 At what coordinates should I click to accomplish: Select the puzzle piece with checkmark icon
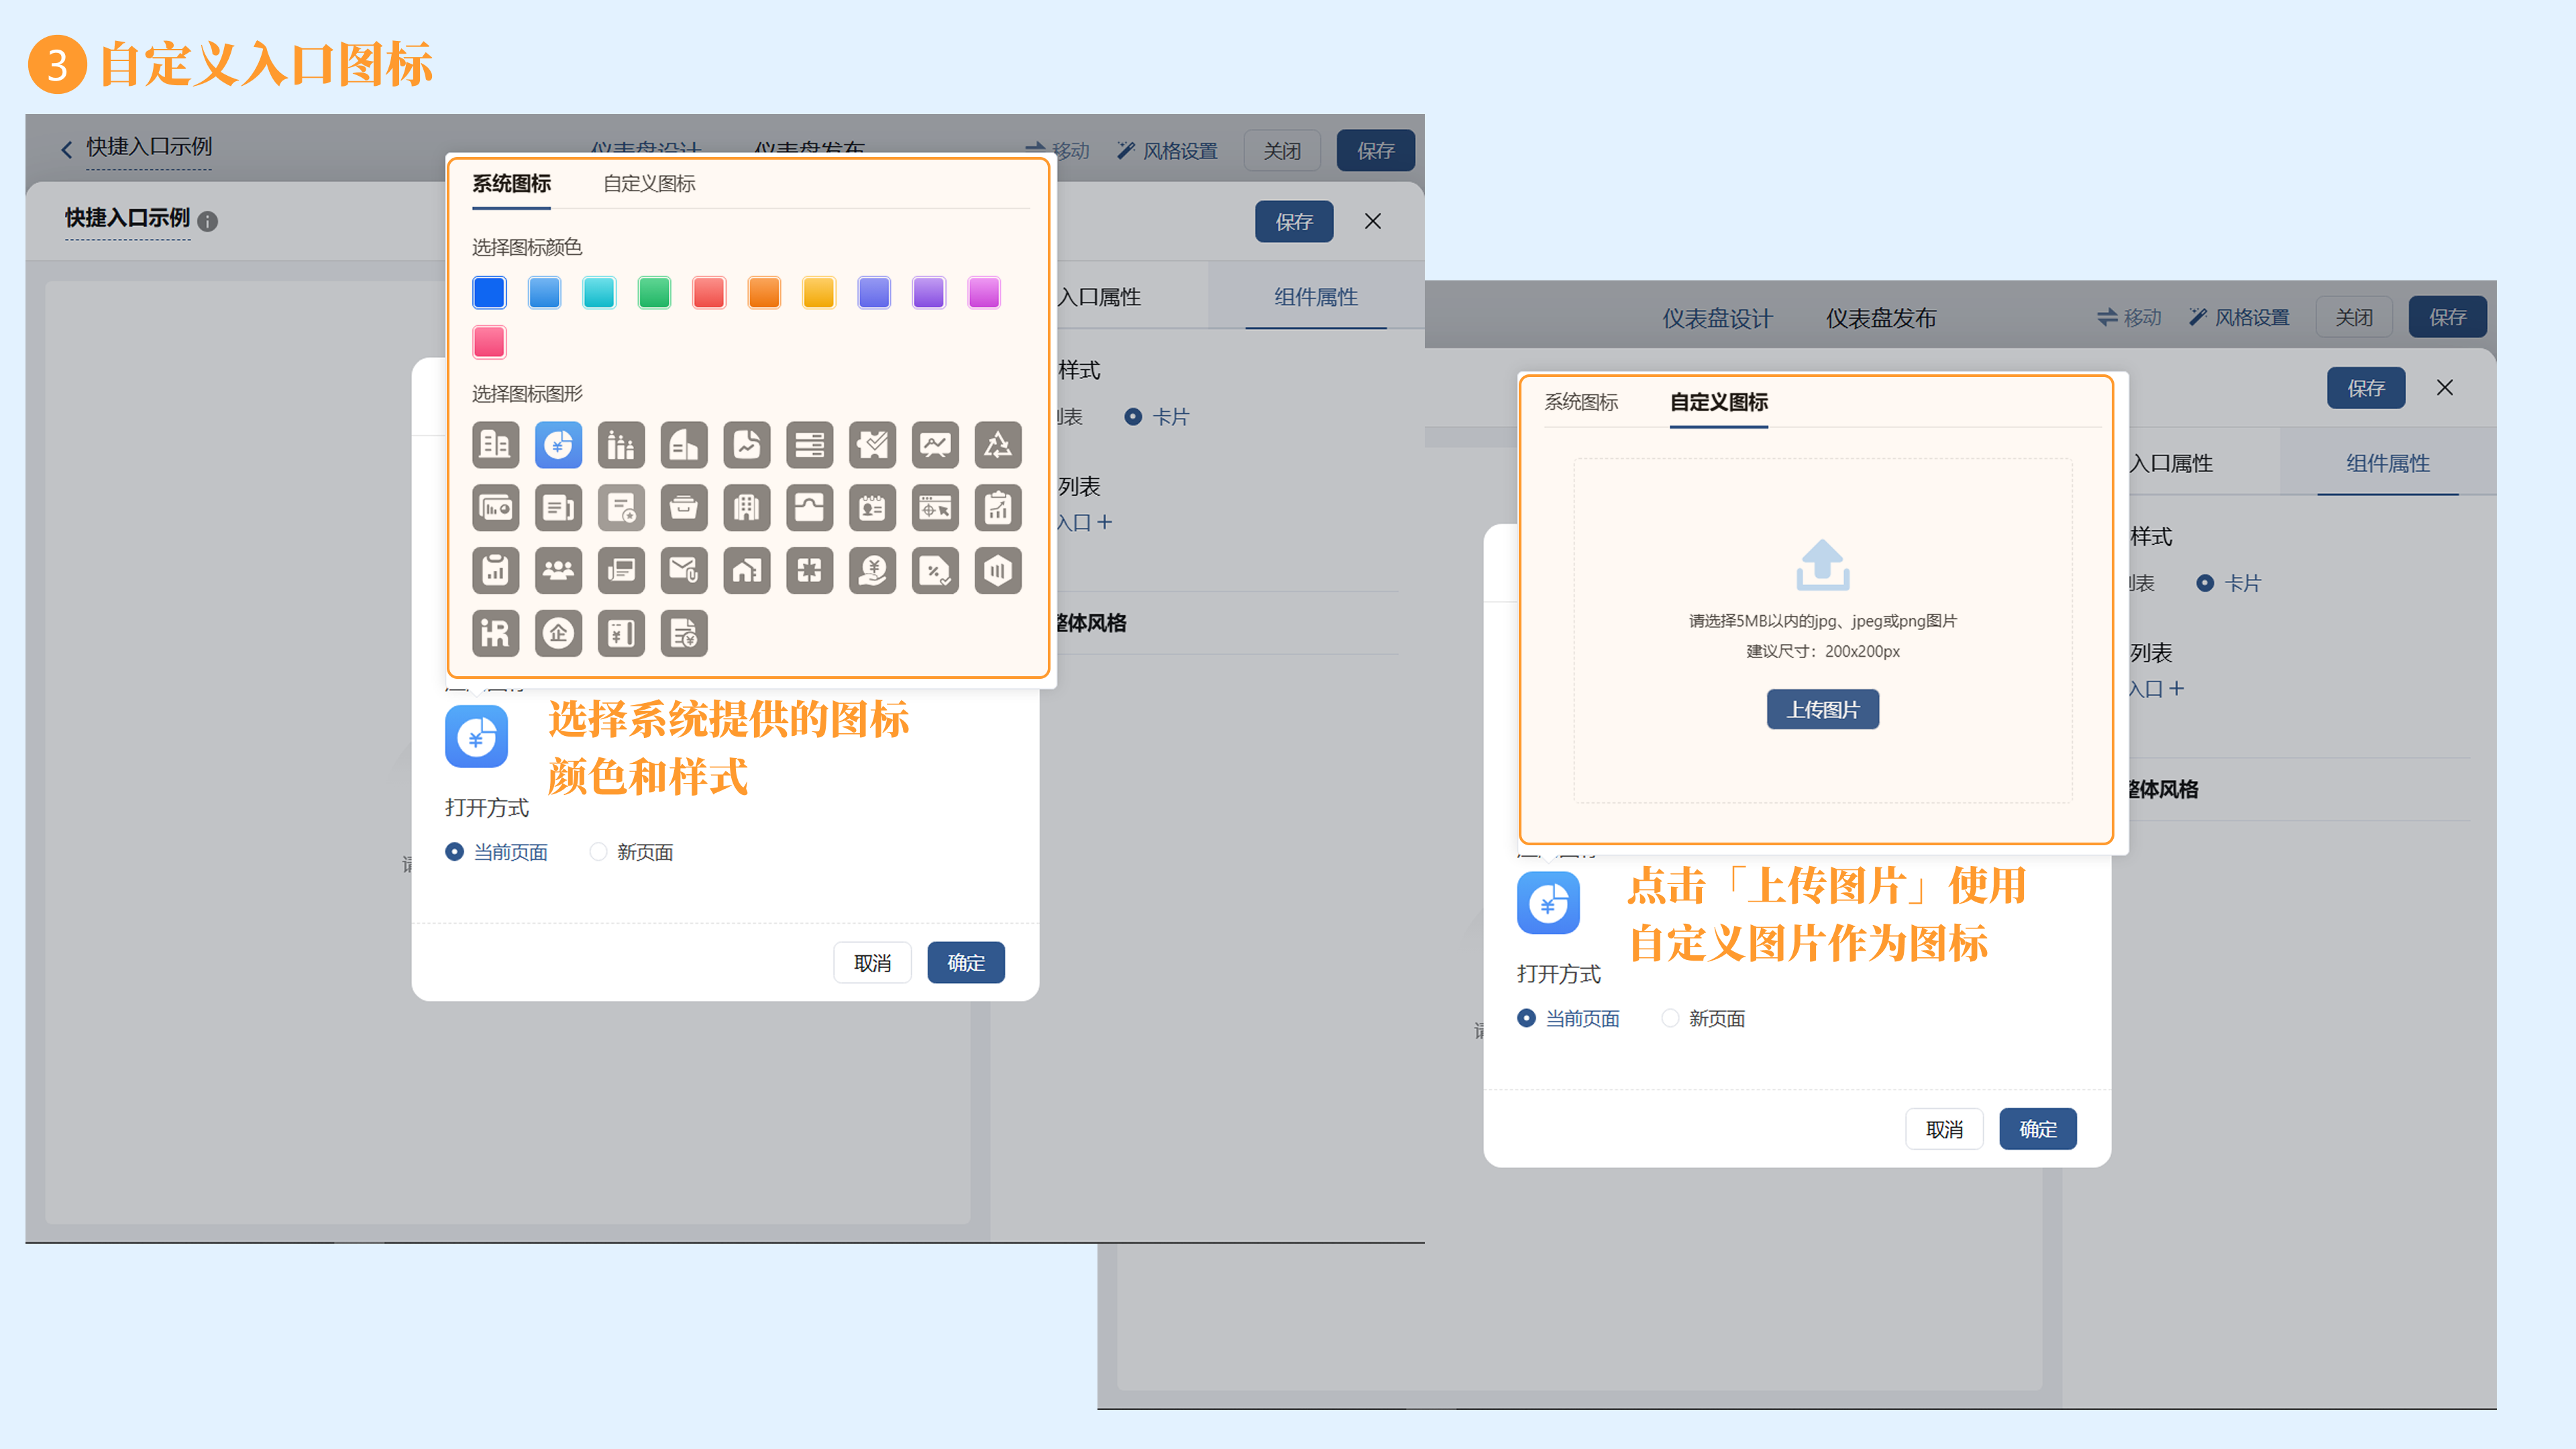coord(872,445)
